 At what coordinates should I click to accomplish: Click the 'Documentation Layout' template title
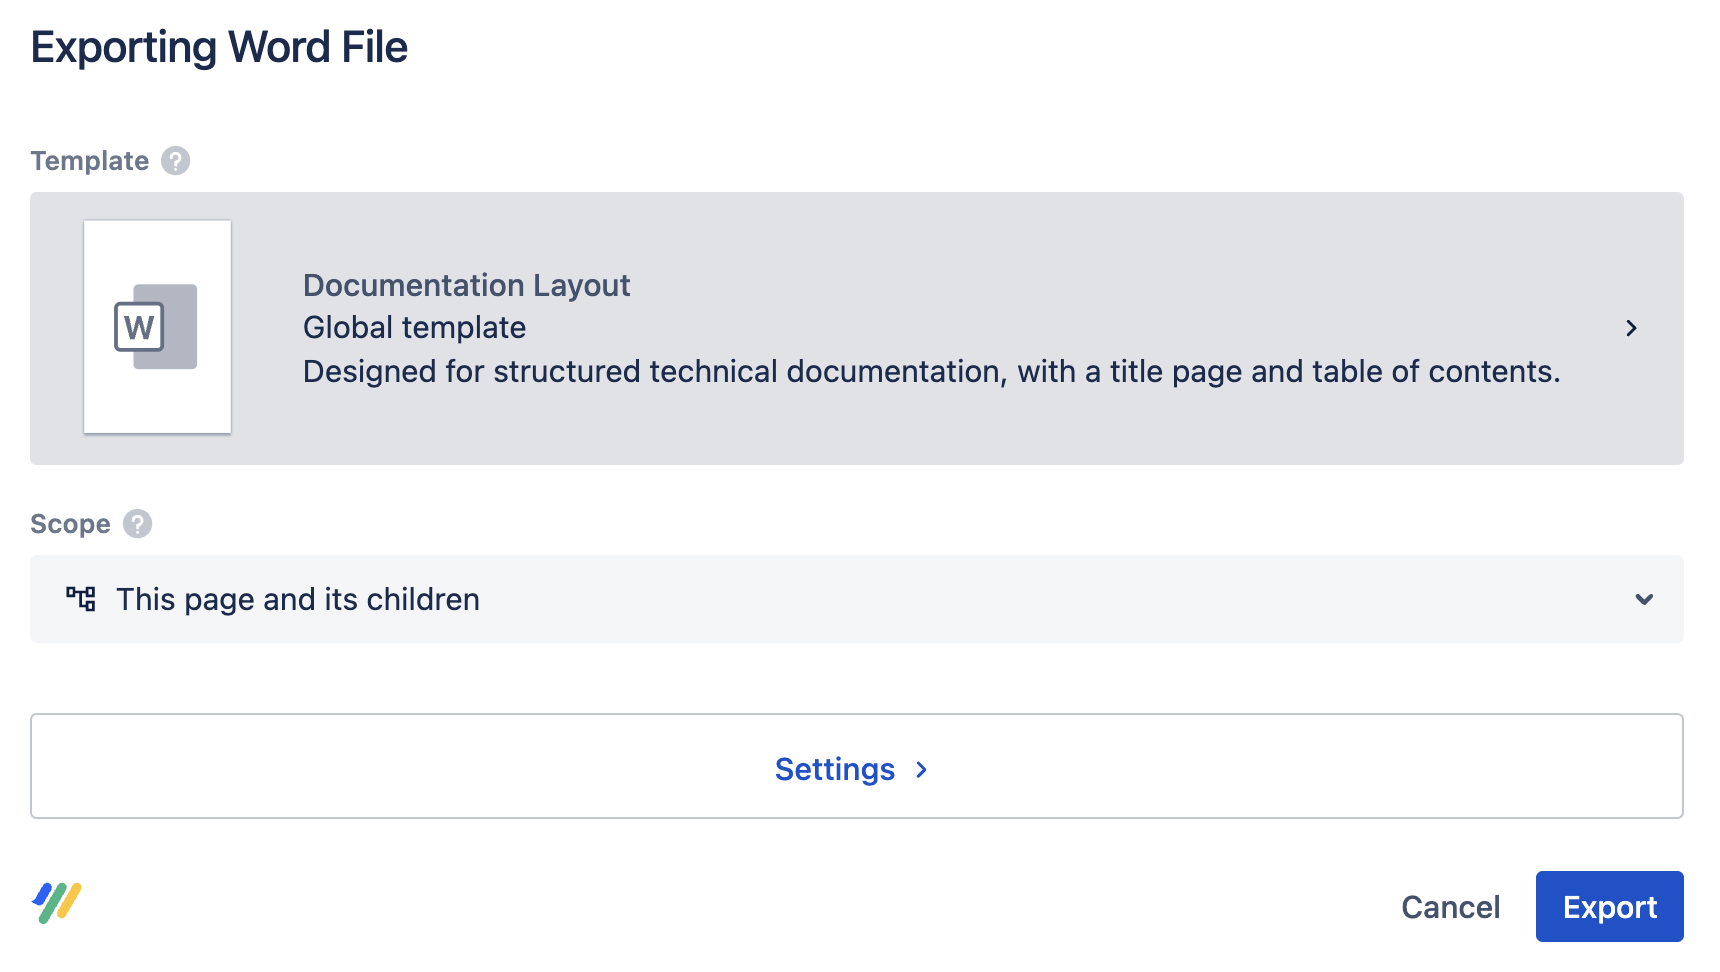(x=466, y=285)
